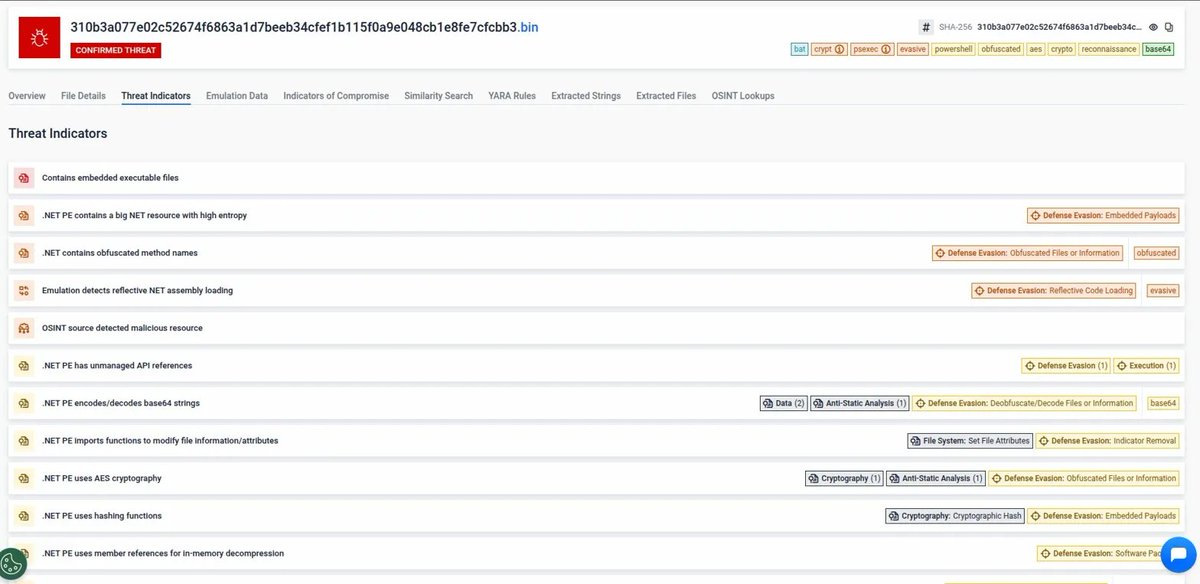Image resolution: width=1200 pixels, height=584 pixels.
Task: Click the hash type # icon
Action: 926,27
